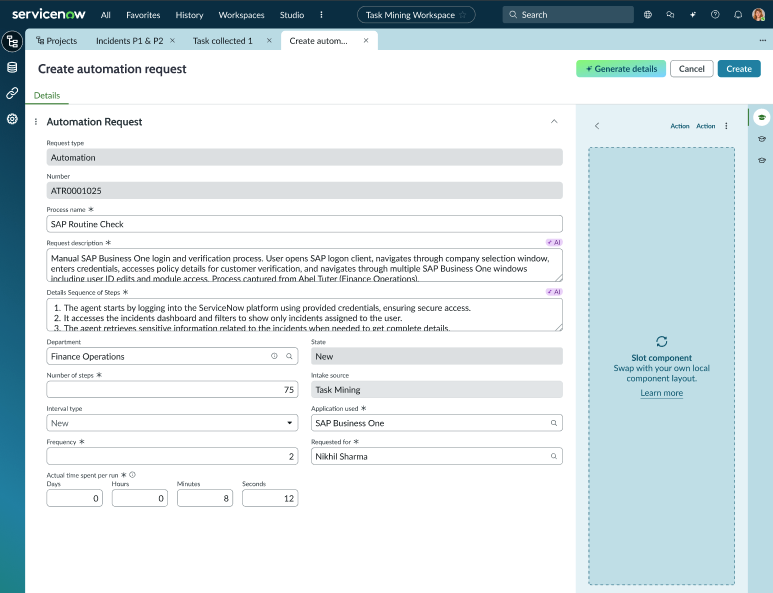
Task: Open the database icon in left sidebar
Action: pyautogui.click(x=12, y=68)
